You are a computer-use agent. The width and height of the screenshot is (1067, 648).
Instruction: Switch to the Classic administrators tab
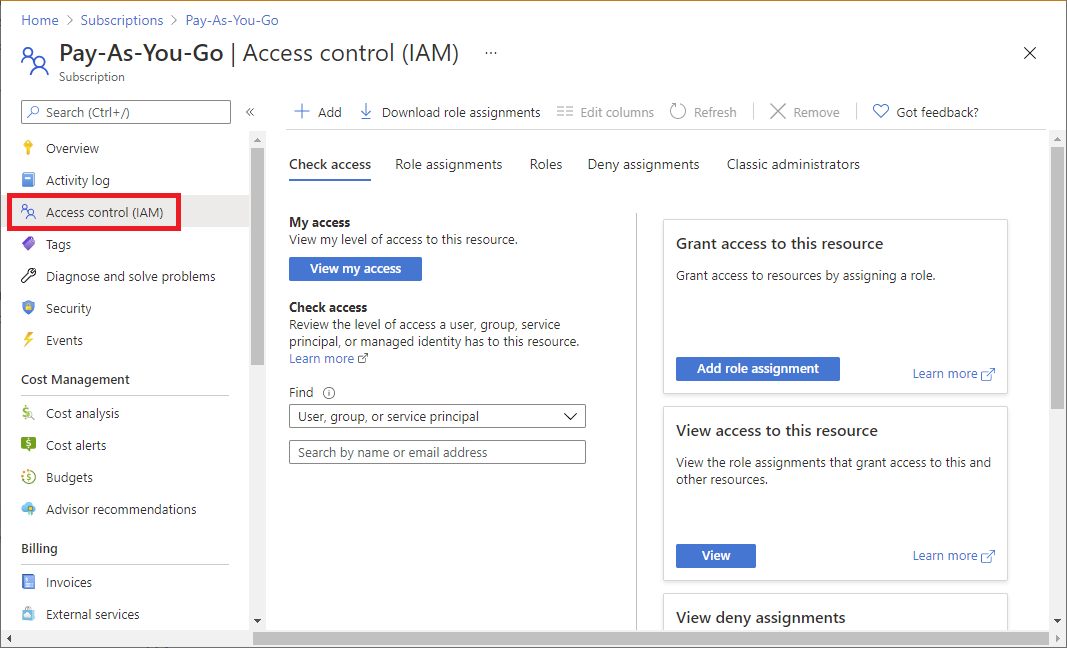793,164
